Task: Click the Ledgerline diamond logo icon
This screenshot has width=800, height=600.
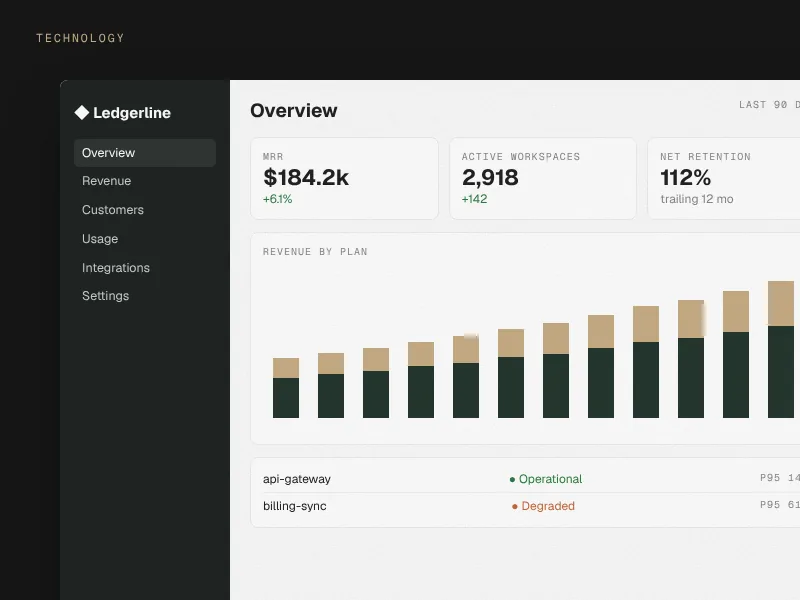Action: 82,112
